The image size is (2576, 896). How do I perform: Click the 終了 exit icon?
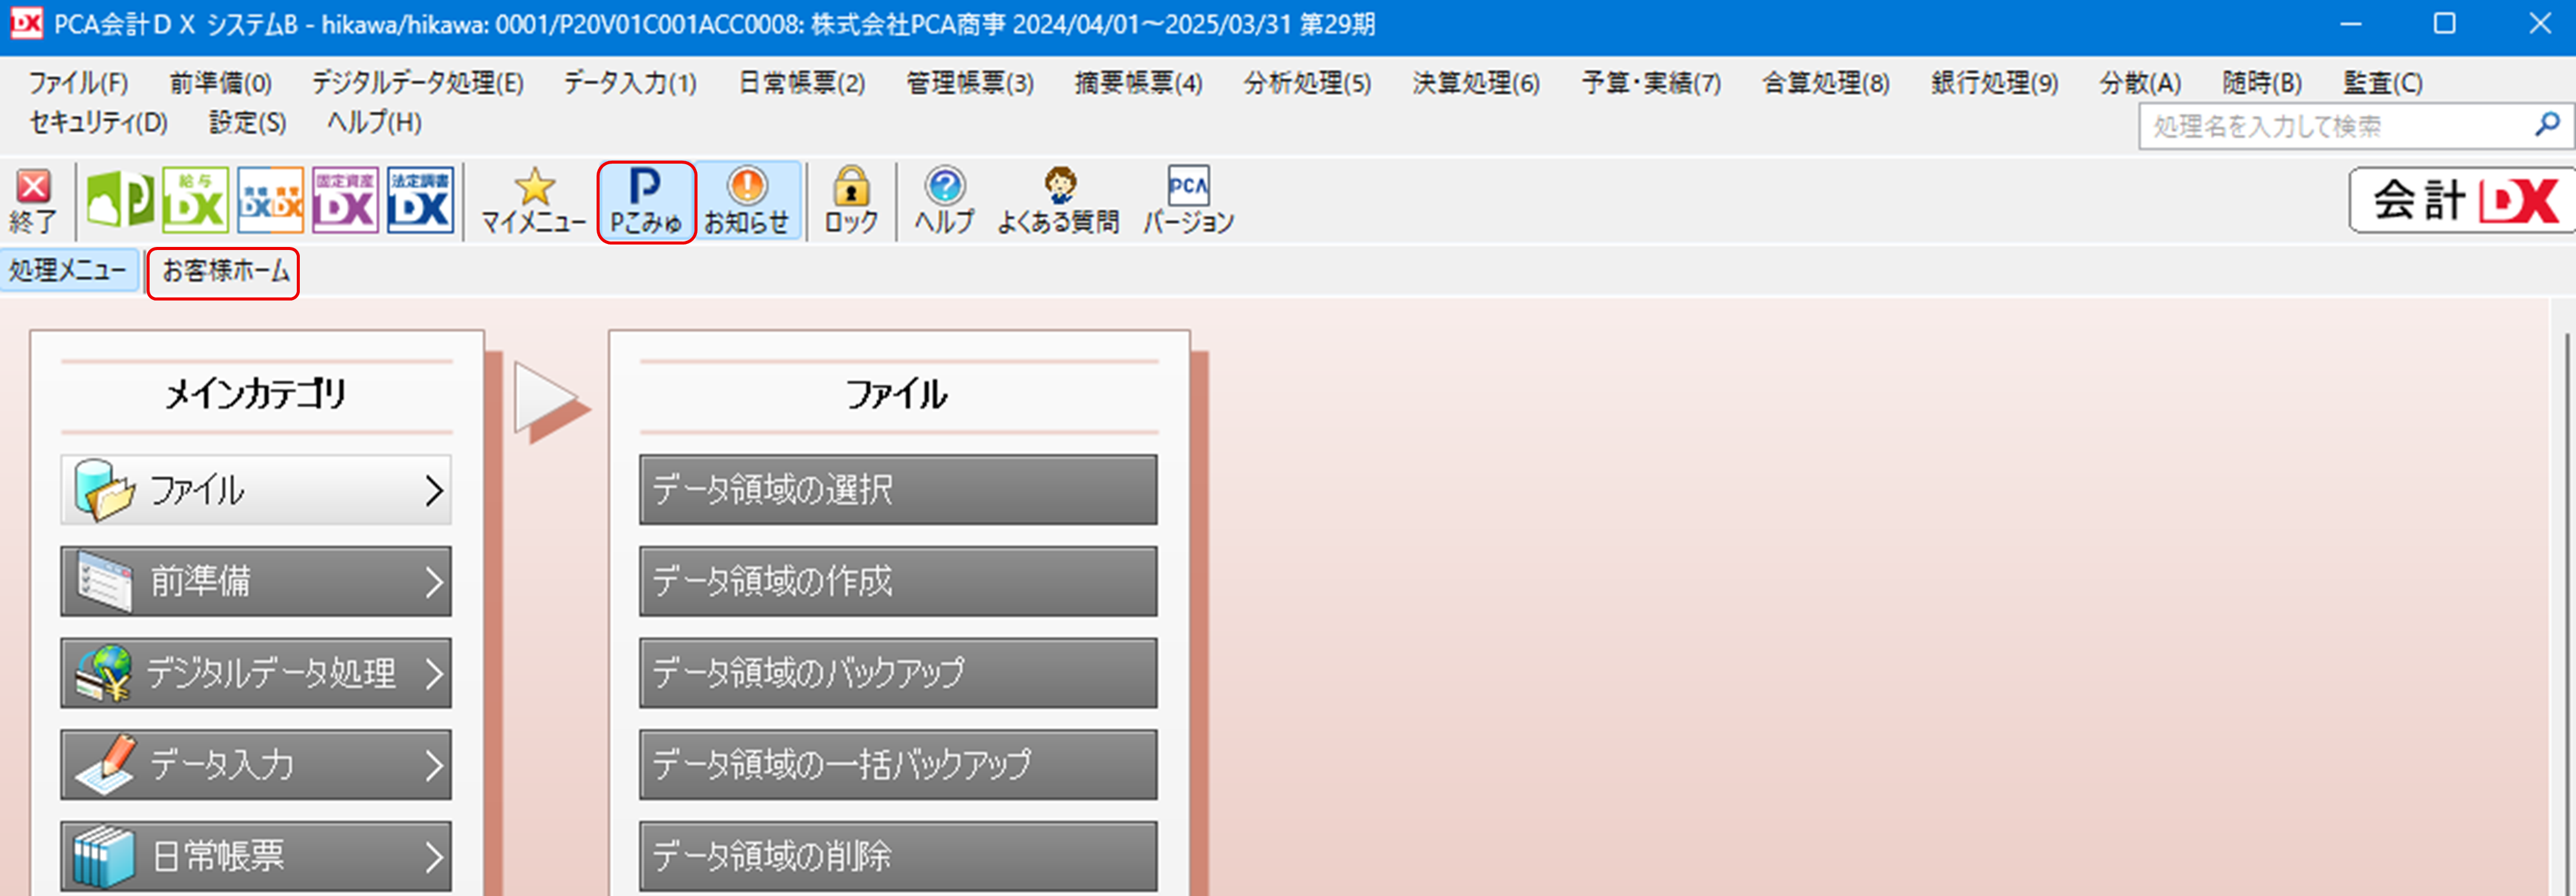[34, 201]
